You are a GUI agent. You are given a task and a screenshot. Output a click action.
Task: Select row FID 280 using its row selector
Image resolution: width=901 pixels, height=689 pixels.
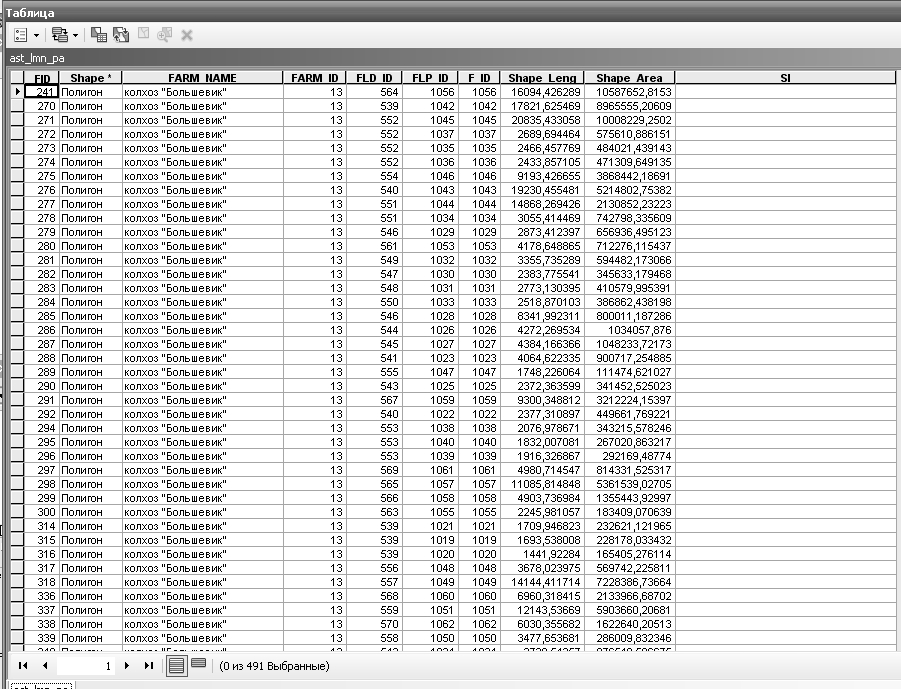tap(17, 246)
